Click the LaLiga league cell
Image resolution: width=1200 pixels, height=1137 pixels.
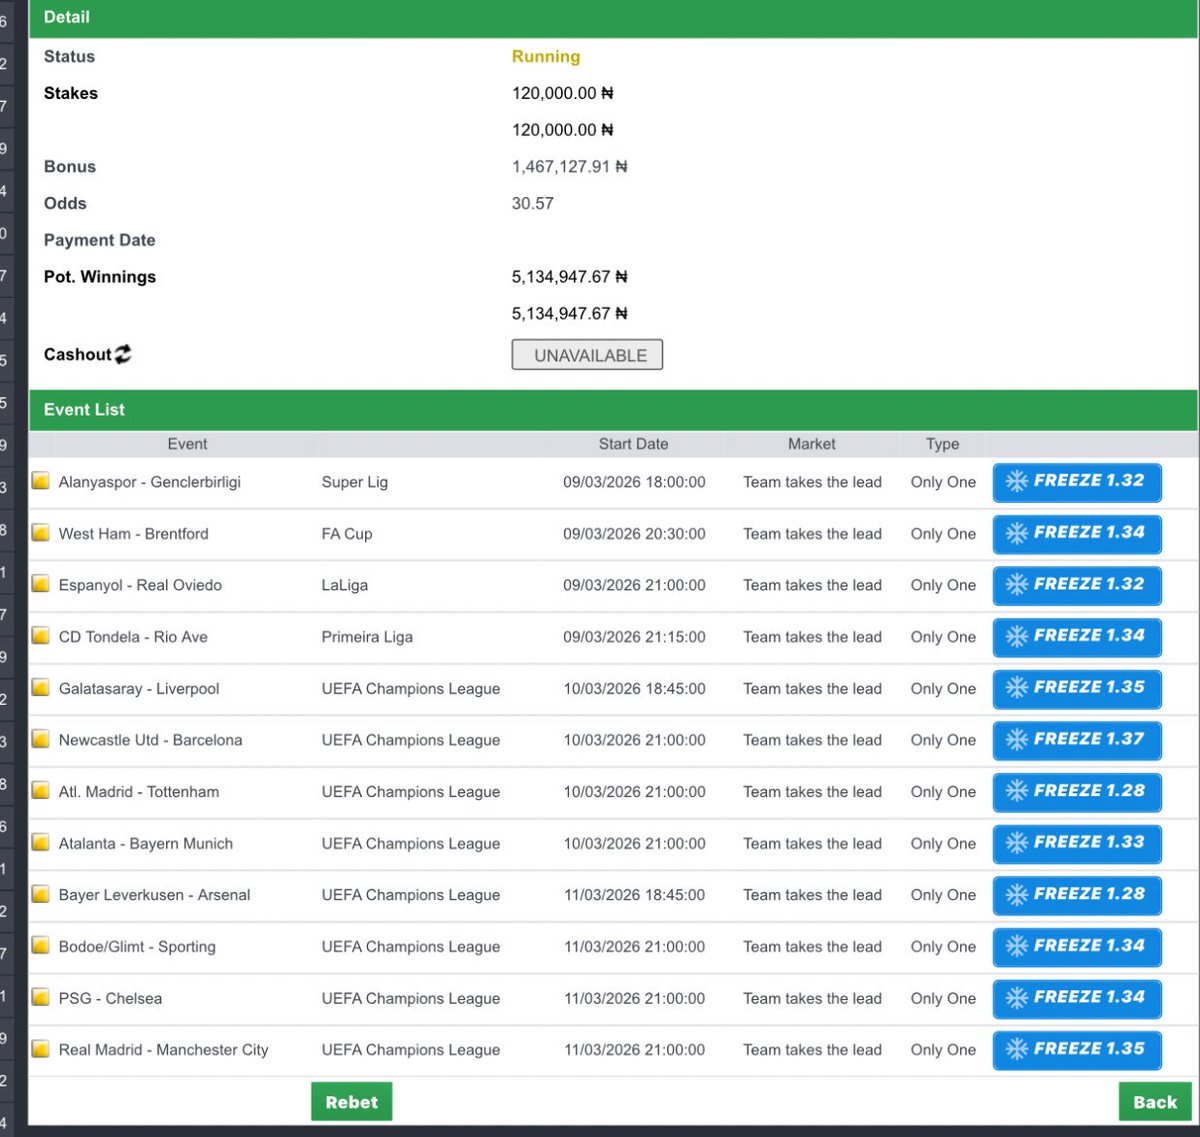pyautogui.click(x=345, y=585)
